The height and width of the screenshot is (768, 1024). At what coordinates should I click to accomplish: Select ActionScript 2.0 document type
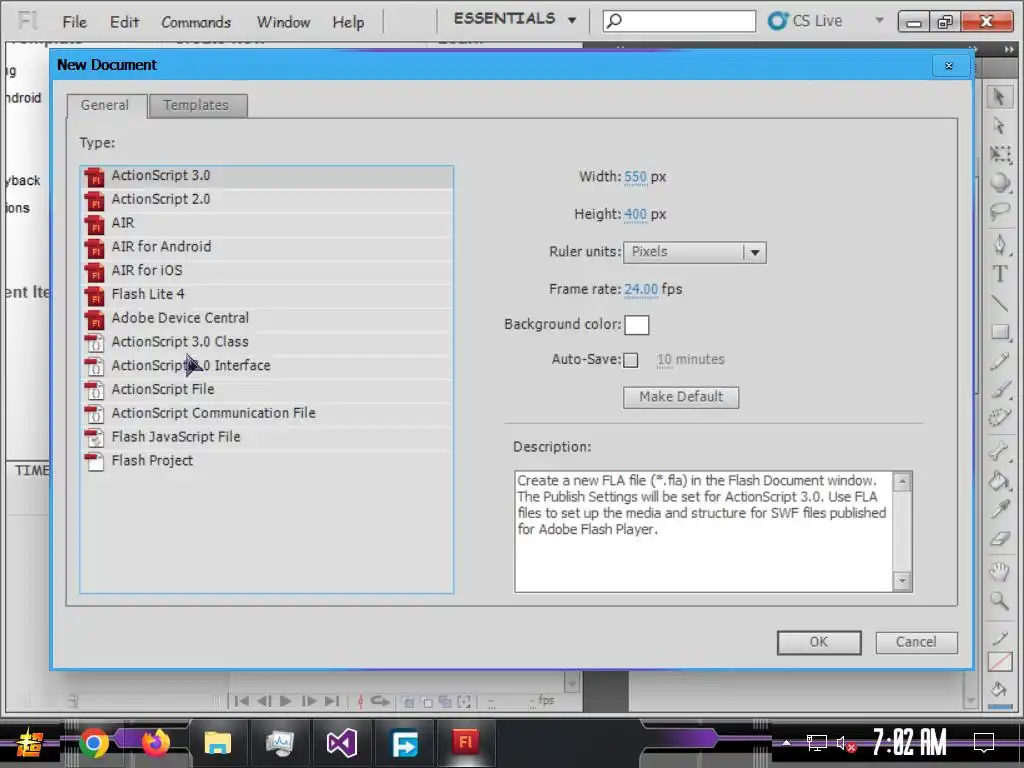[x=267, y=199]
